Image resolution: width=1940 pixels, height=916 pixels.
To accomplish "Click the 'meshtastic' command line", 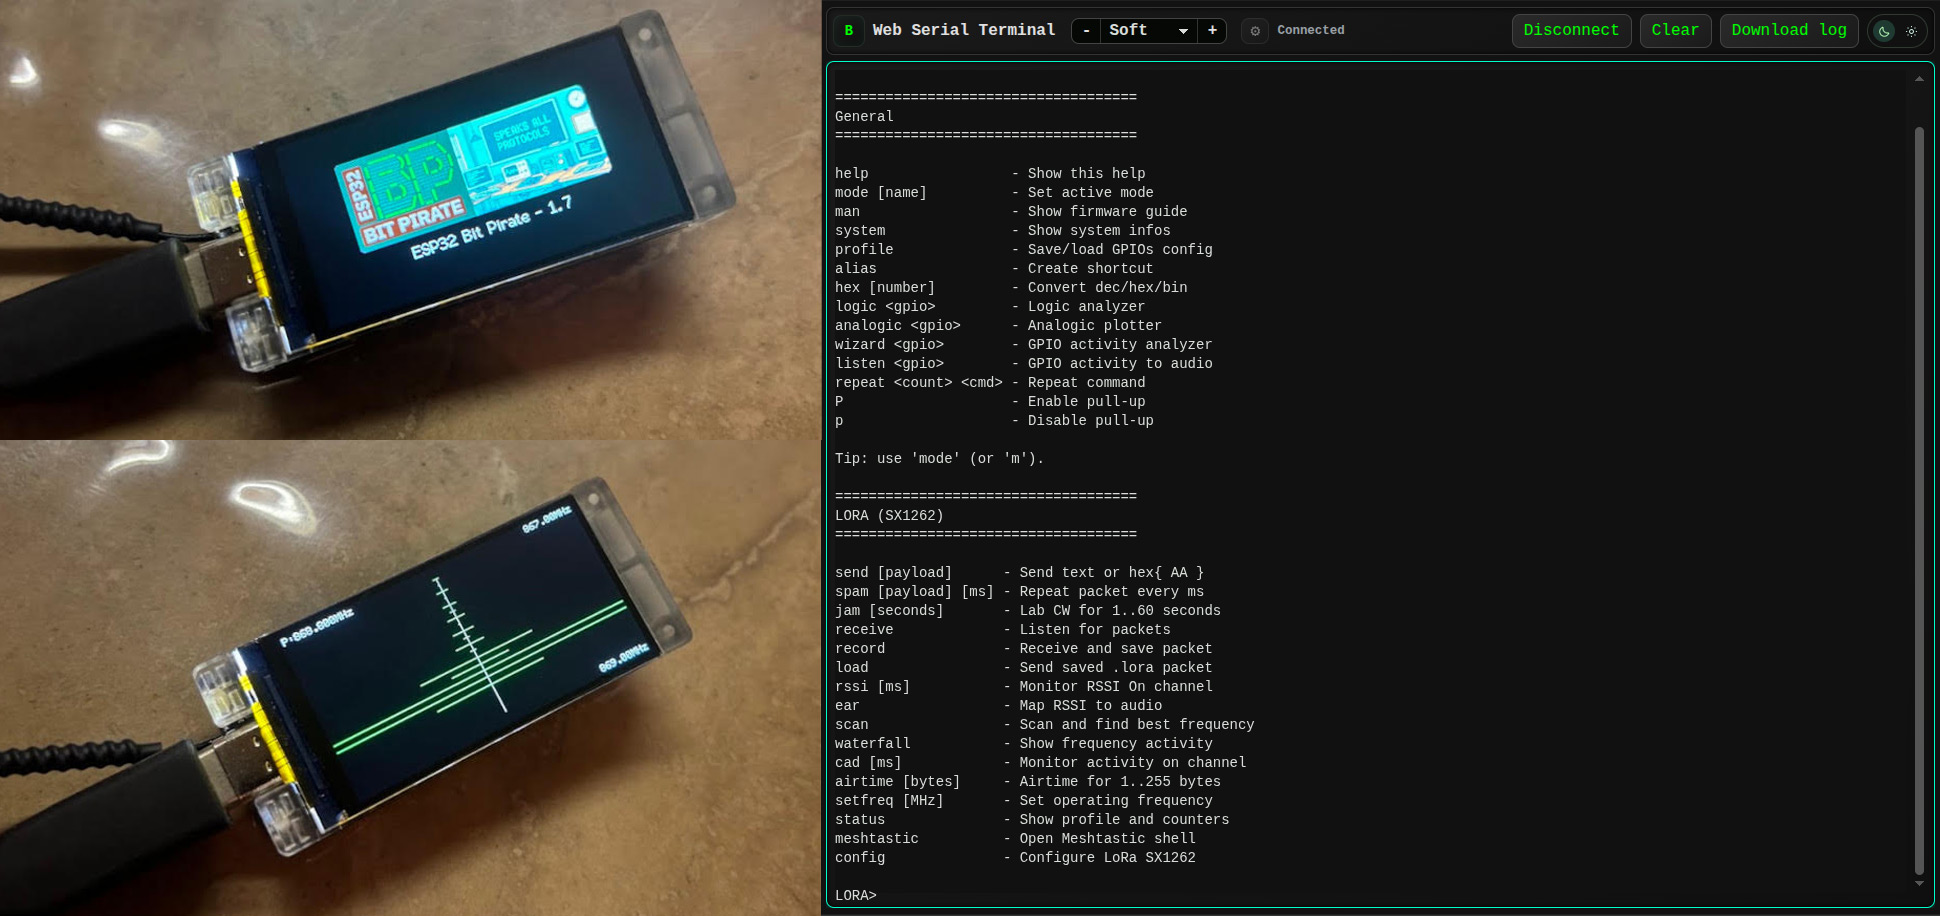I will (1015, 839).
